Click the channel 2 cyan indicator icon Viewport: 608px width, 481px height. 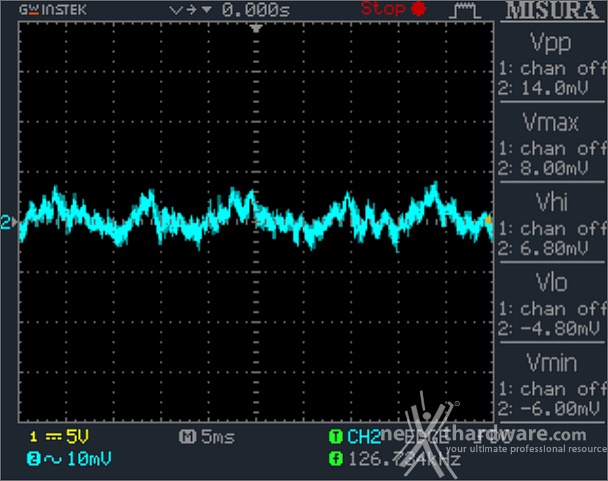tap(33, 459)
